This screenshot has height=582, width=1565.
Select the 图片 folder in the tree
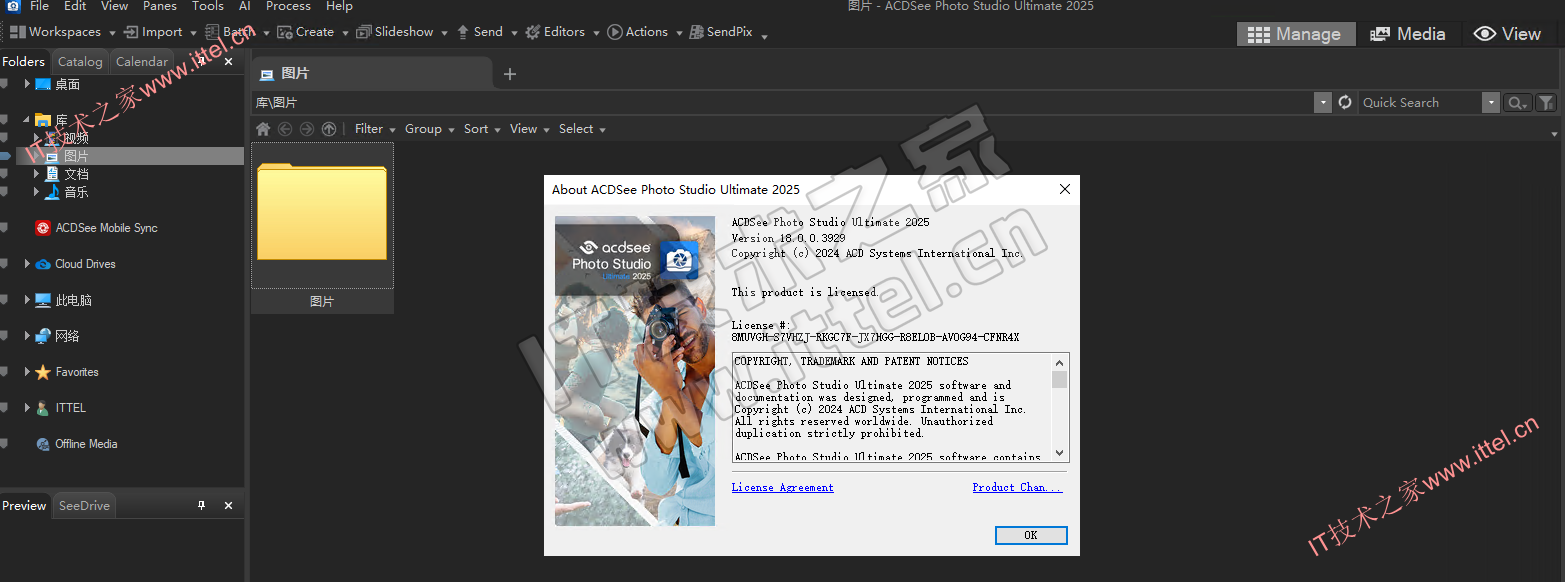point(67,156)
